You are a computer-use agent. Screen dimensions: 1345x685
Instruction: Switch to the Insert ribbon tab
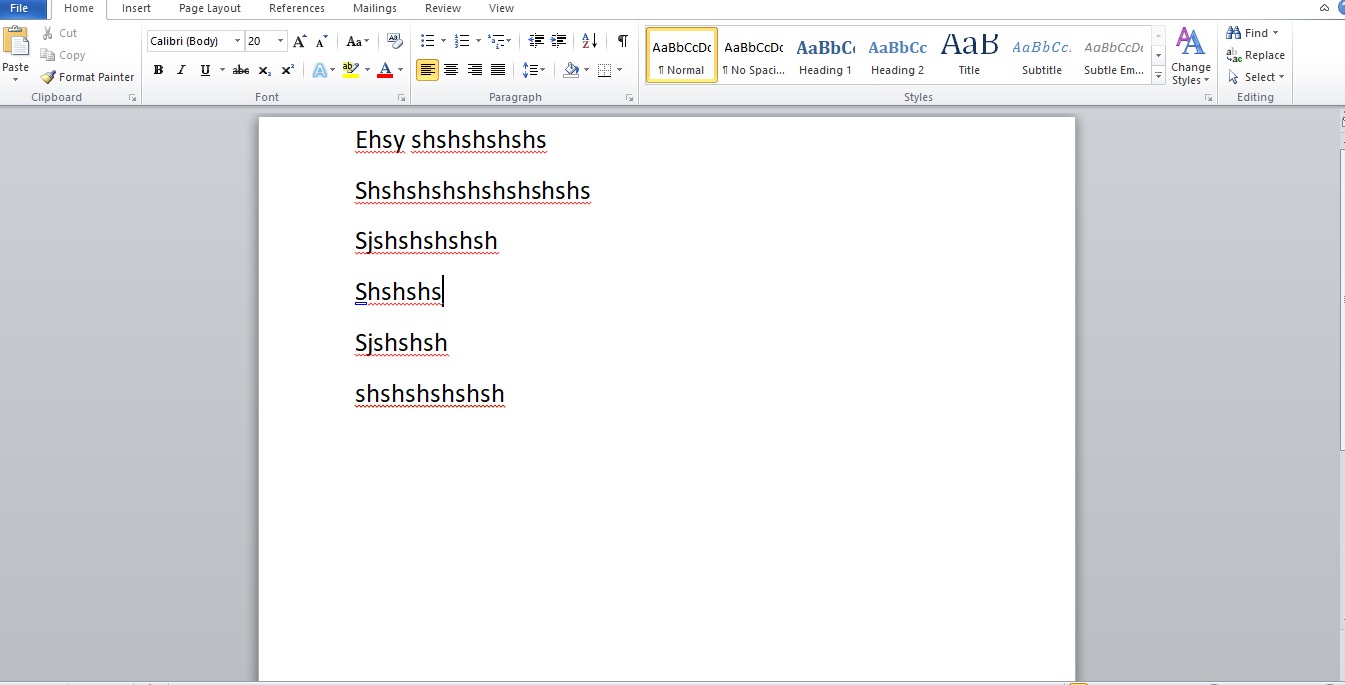point(136,8)
